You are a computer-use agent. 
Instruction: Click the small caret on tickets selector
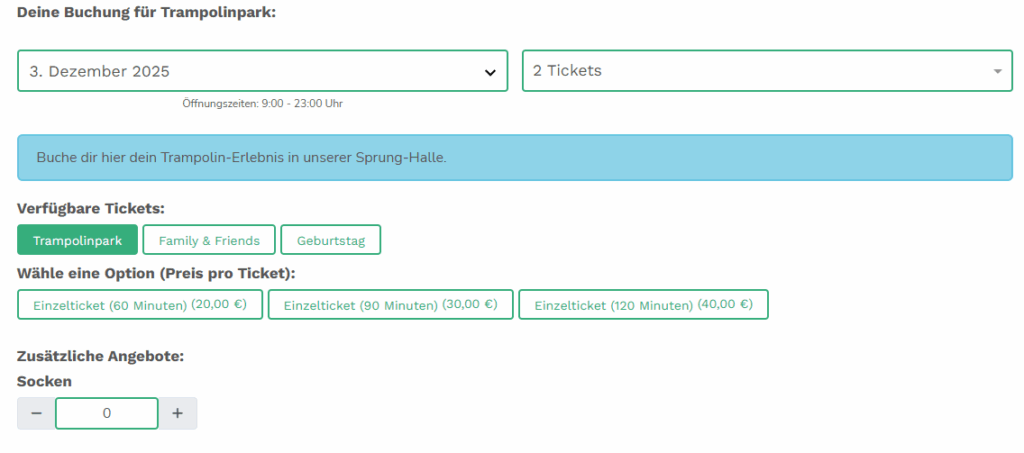[997, 72]
